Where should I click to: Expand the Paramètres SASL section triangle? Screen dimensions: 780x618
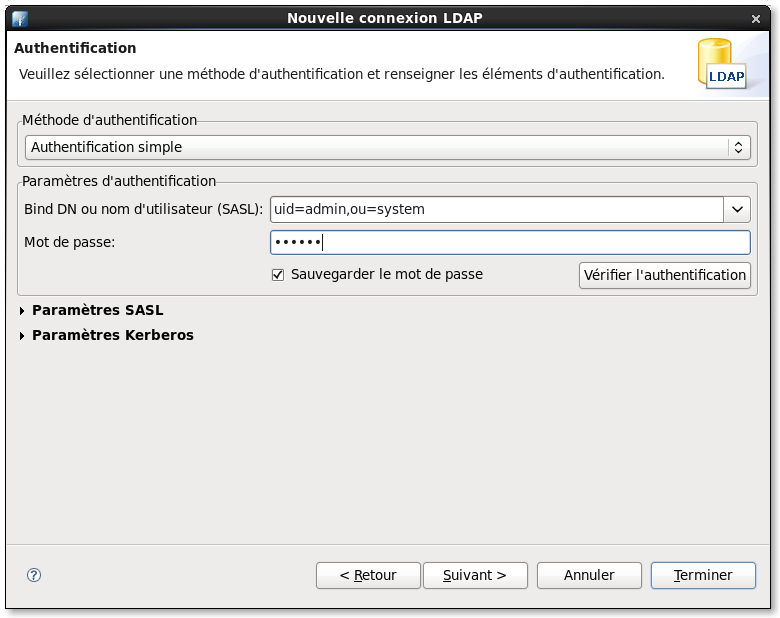[x=23, y=311]
